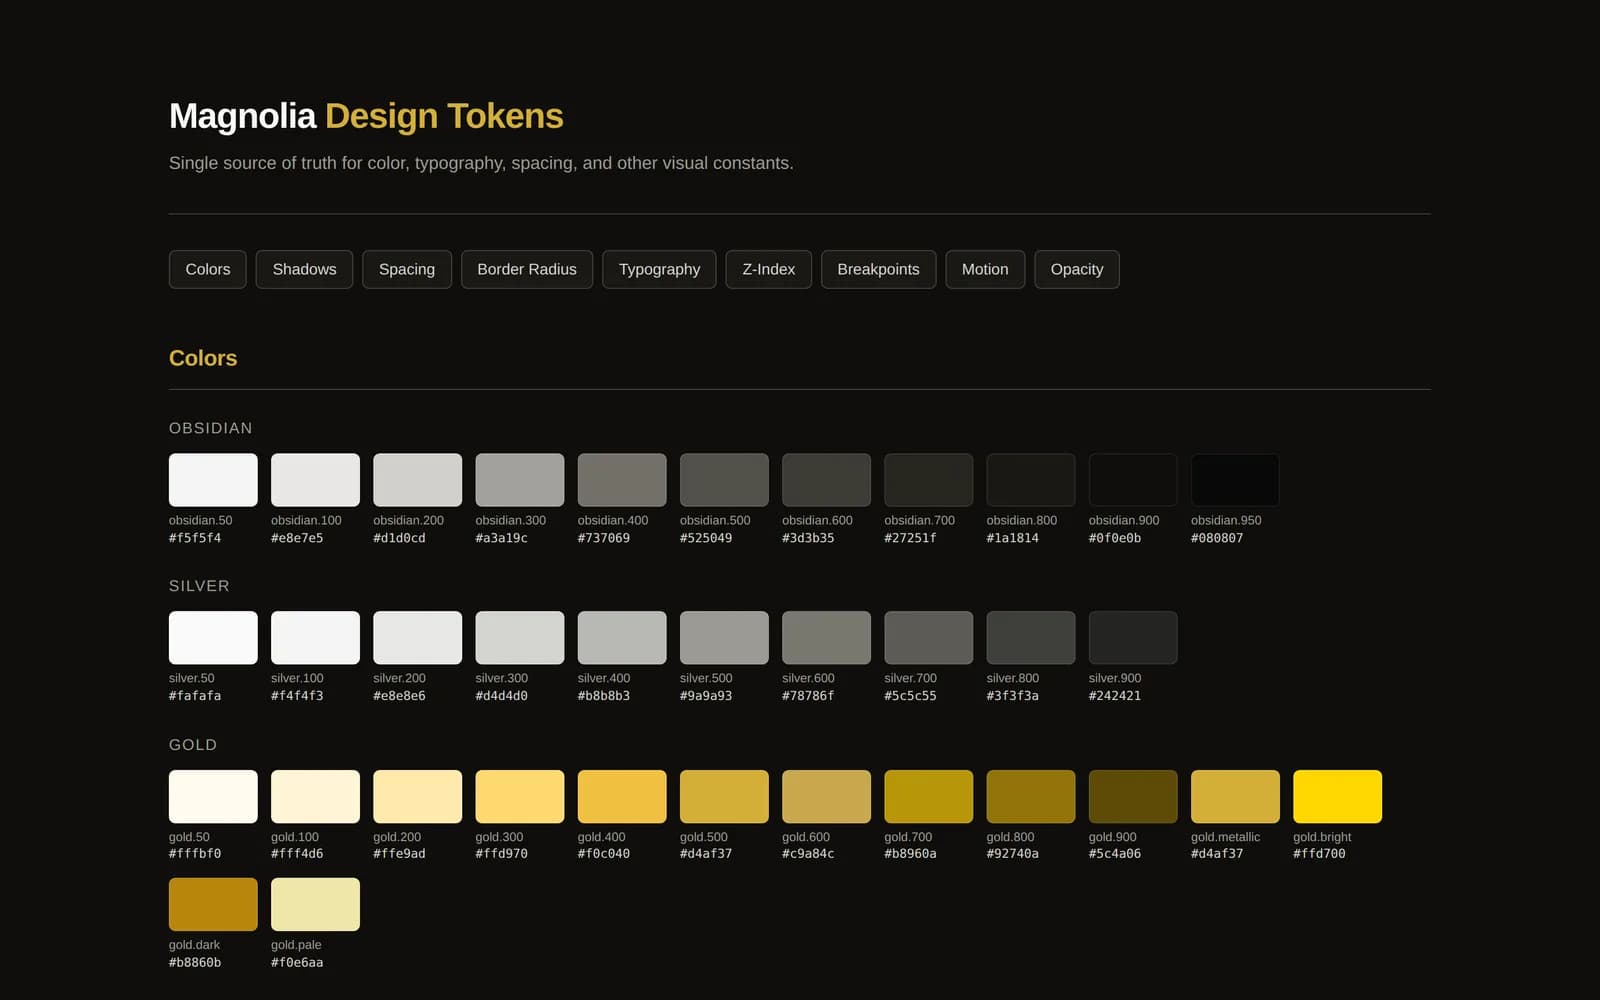Choose the obsidian.950 swatch

coord(1235,480)
